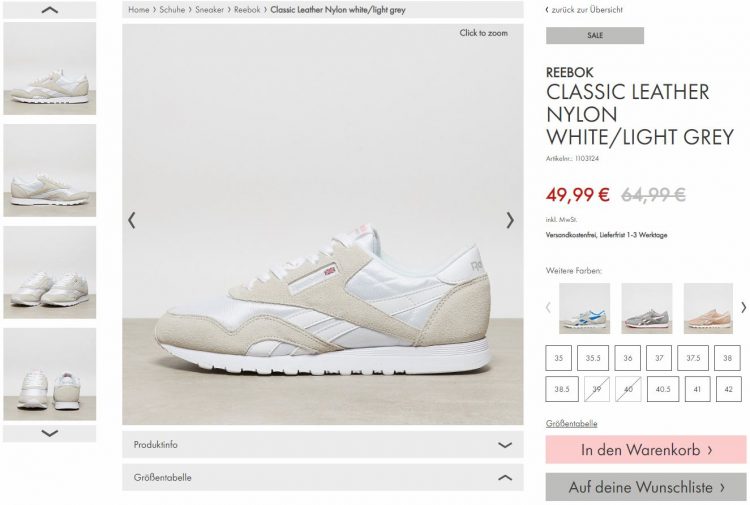This screenshot has width=750, height=505.
Task: Open Schuhe breadcrumb category
Action: (x=172, y=10)
